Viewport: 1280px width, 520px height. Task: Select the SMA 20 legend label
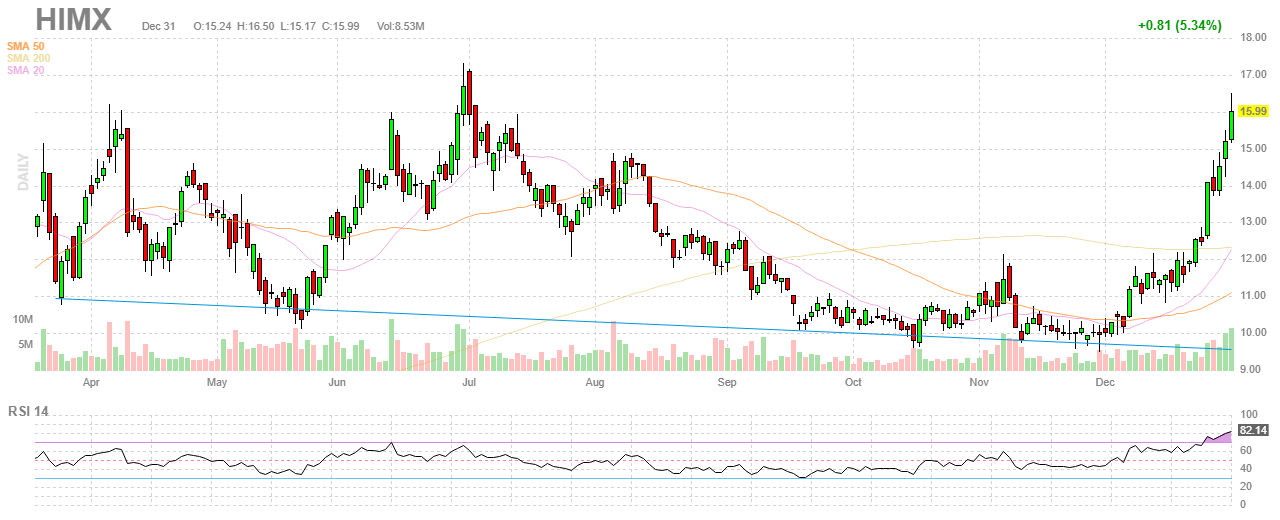26,70
